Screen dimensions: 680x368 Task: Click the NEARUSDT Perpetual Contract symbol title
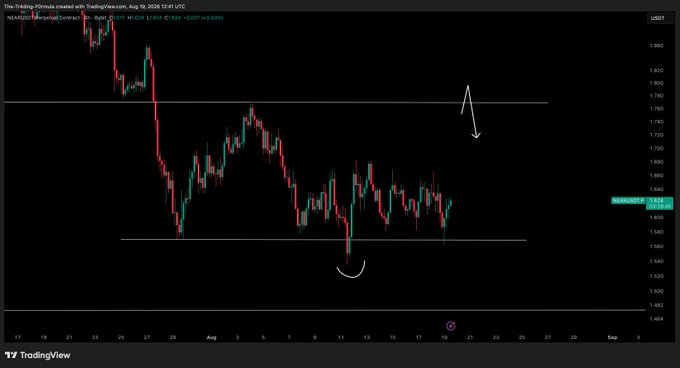coord(43,18)
